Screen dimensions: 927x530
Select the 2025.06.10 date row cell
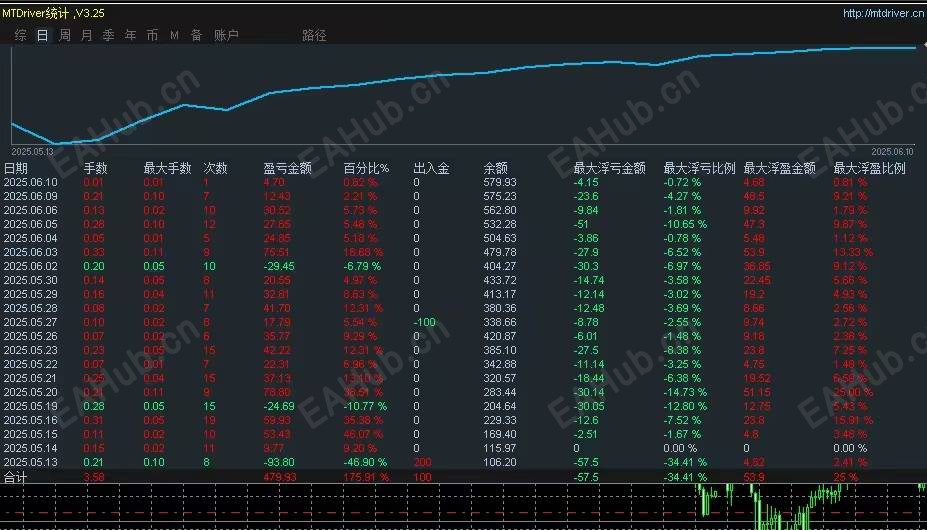coord(31,182)
